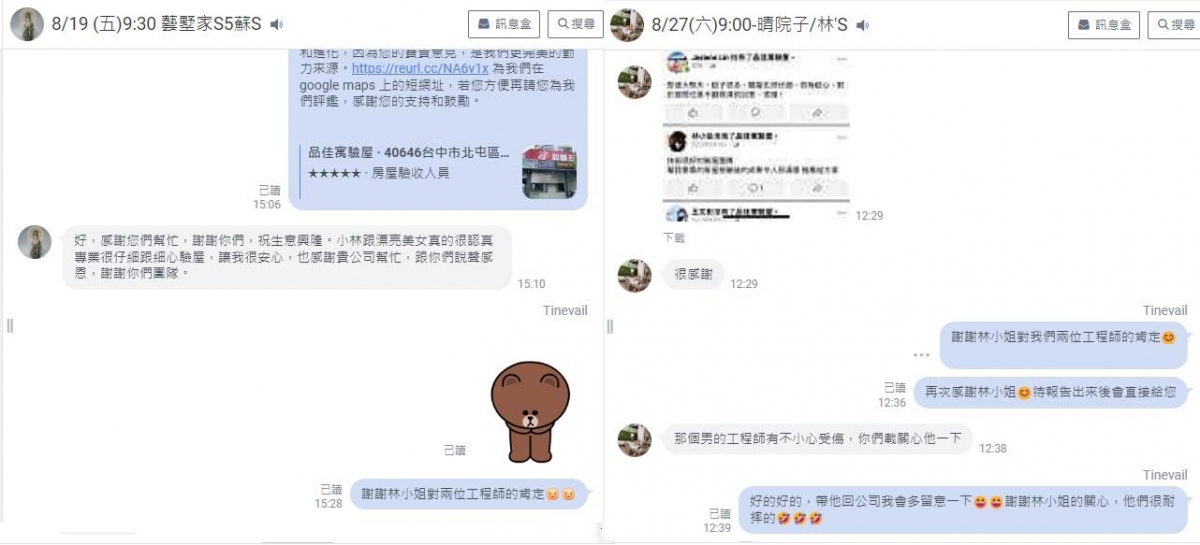Click the 好，感謝您們幫忙 customer message bubble
The height and width of the screenshot is (545, 1200).
click(288, 257)
